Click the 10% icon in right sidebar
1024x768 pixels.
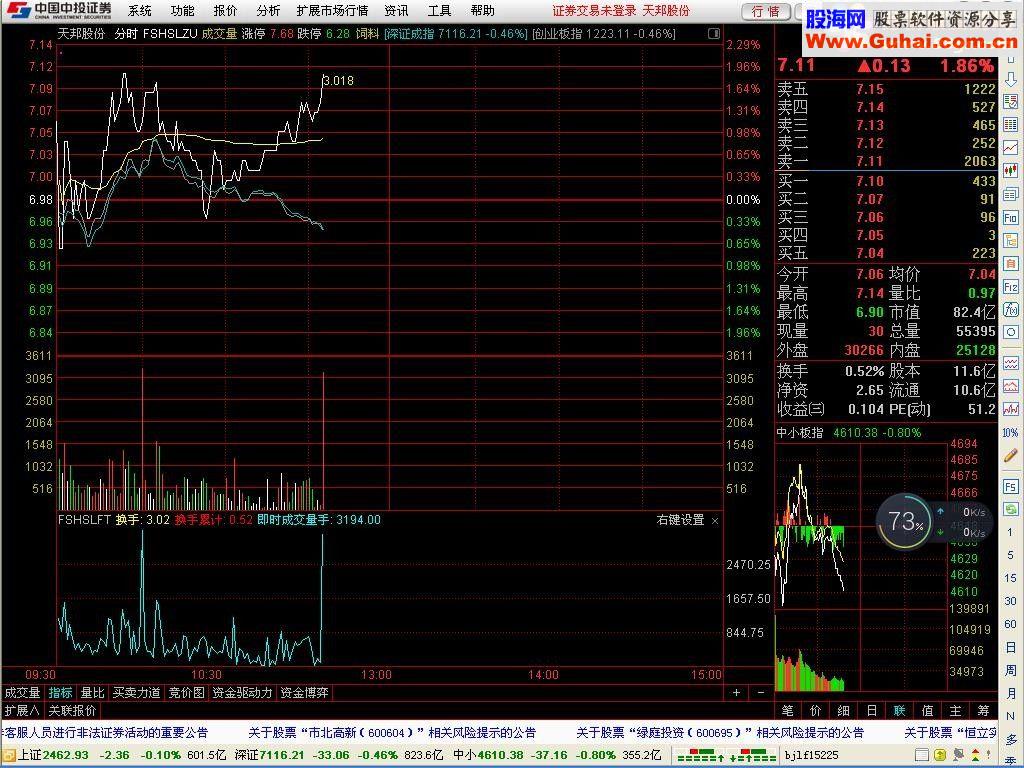[1010, 433]
